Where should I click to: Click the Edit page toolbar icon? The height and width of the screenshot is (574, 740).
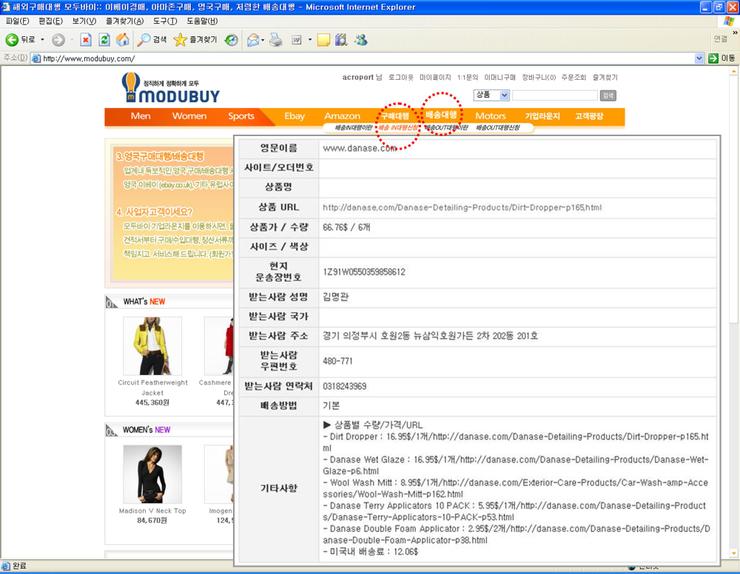[x=296, y=40]
